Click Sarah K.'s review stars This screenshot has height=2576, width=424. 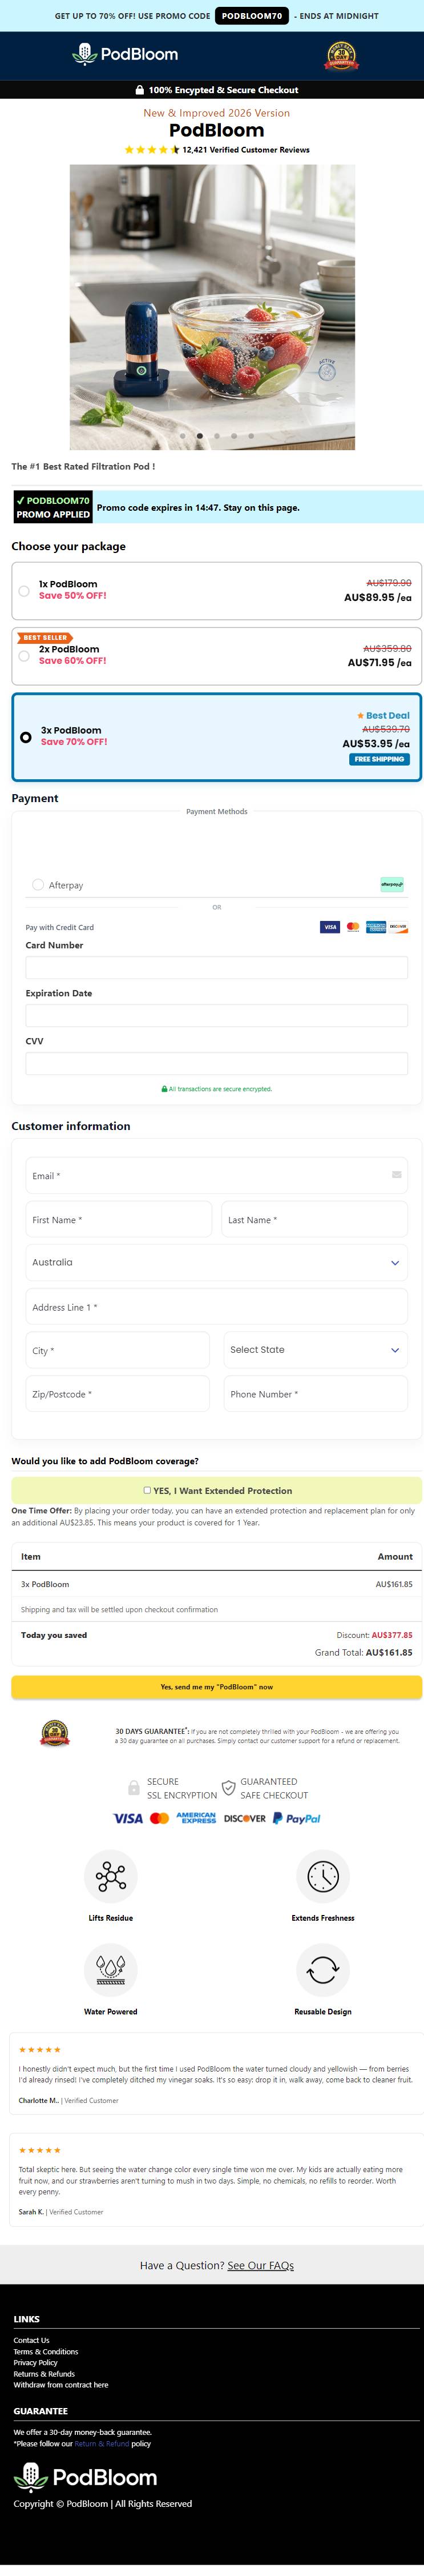pyautogui.click(x=40, y=2150)
